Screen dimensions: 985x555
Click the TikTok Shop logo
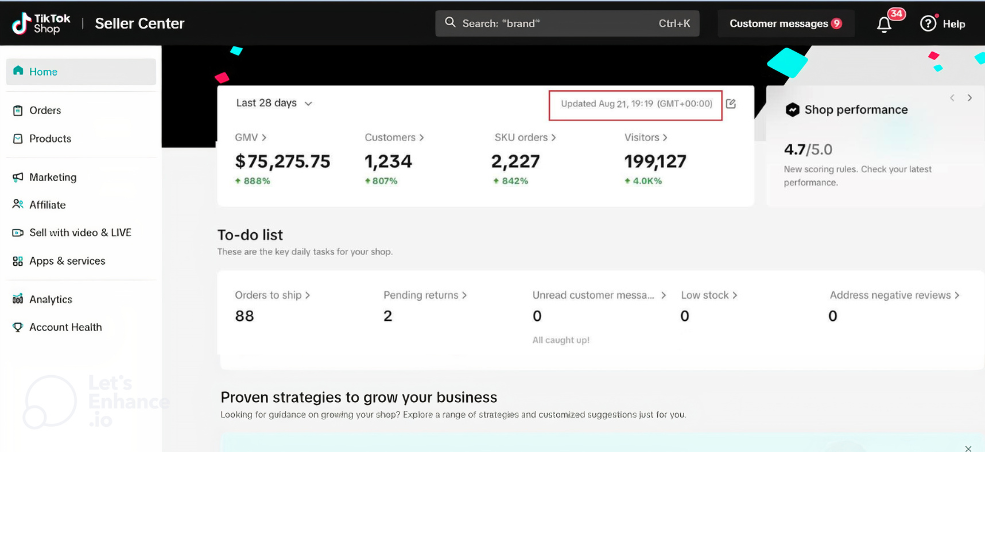pyautogui.click(x=37, y=24)
